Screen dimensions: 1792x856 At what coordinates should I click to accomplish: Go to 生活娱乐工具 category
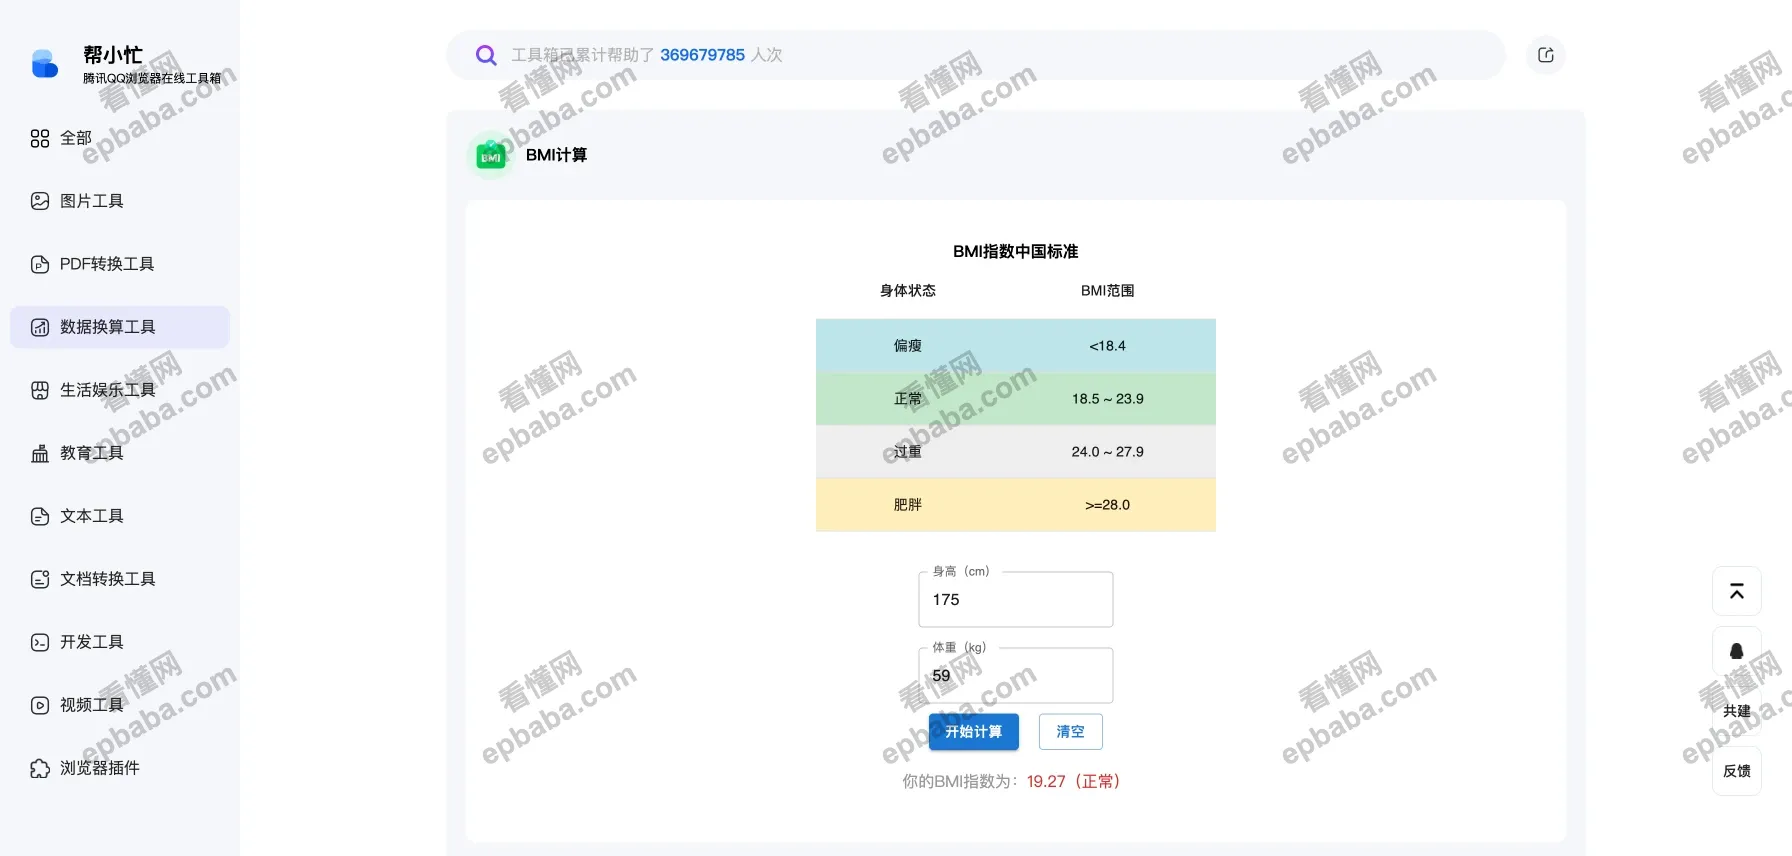click(x=120, y=390)
